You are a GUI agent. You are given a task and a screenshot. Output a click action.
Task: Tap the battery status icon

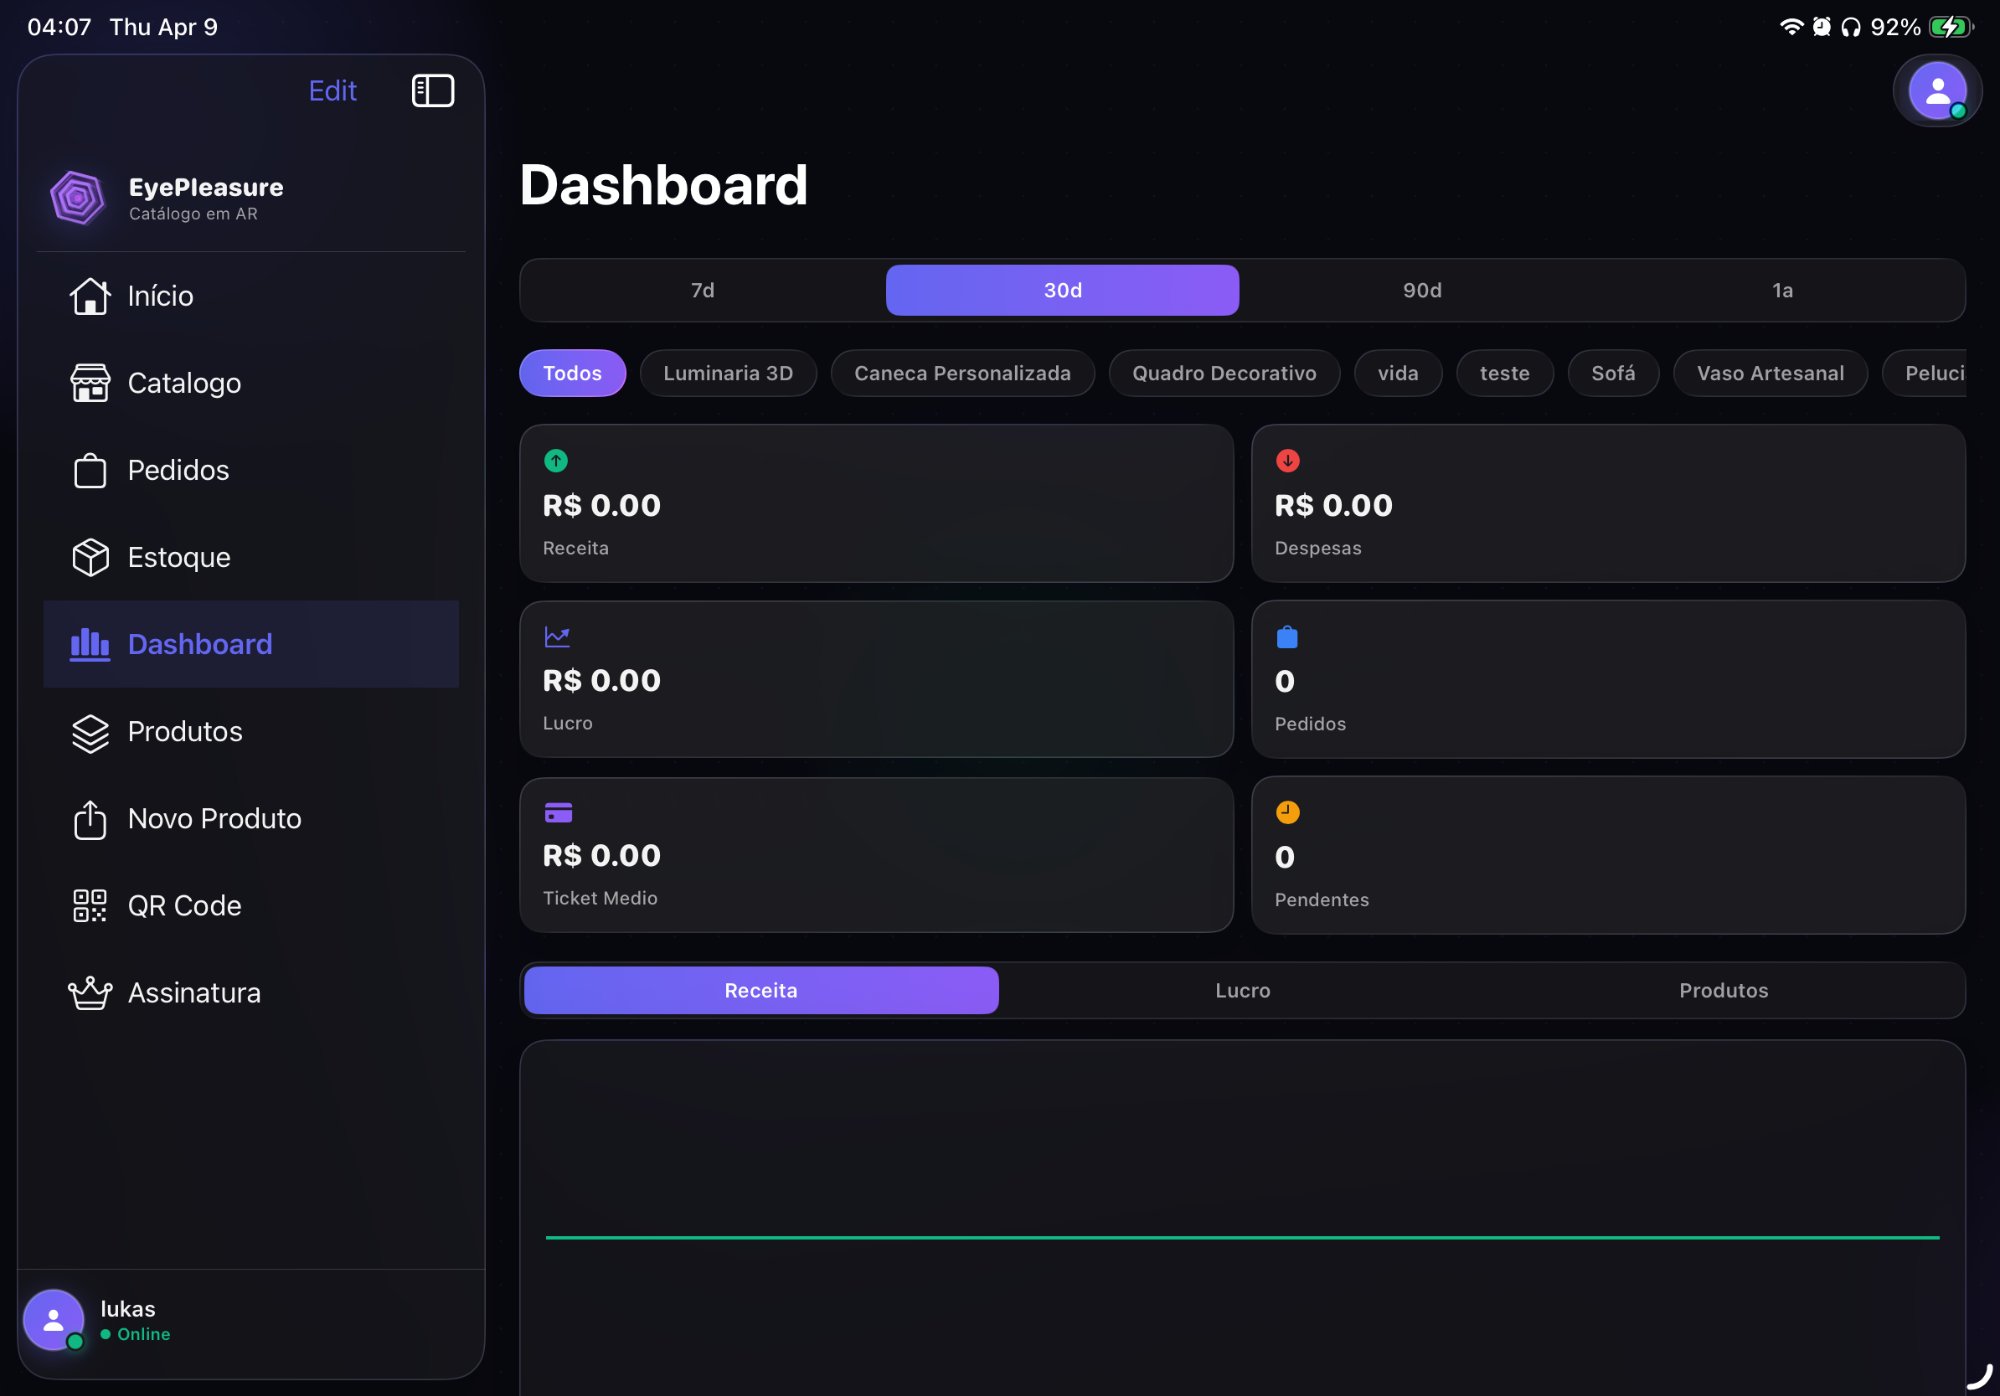pos(1951,27)
